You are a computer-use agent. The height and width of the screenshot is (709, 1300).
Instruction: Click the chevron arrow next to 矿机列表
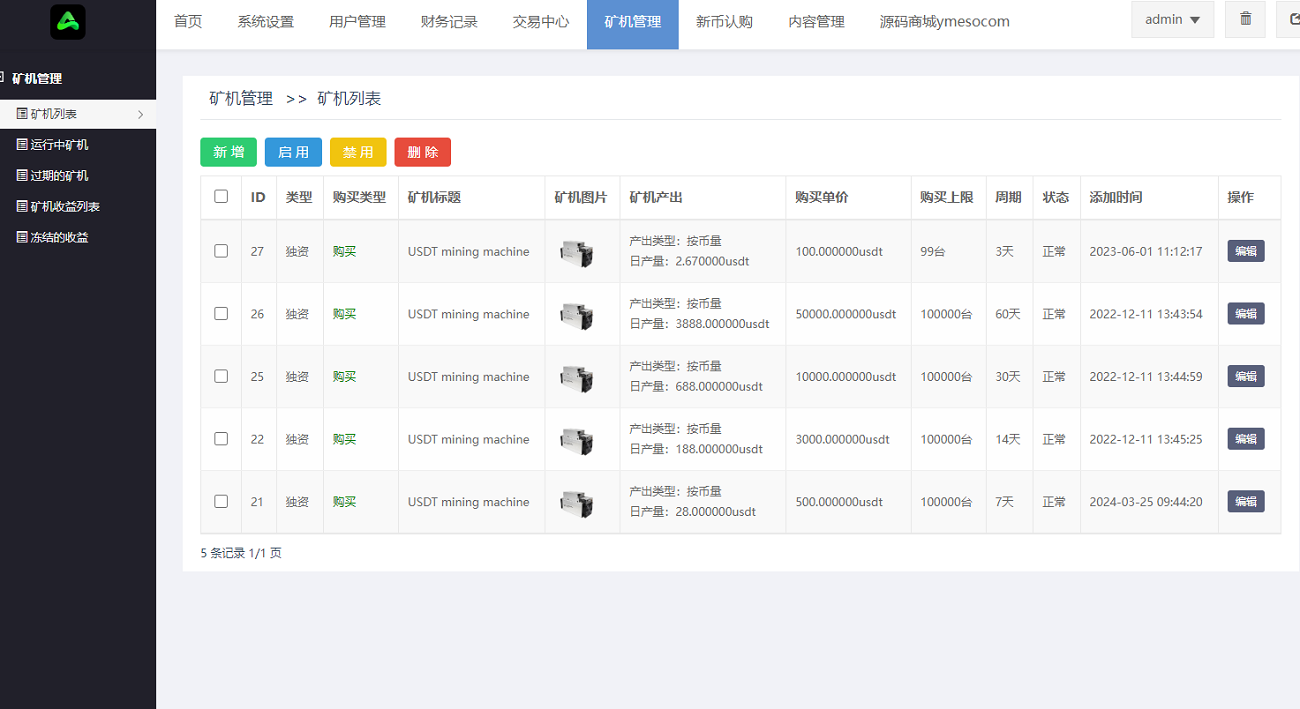(140, 115)
